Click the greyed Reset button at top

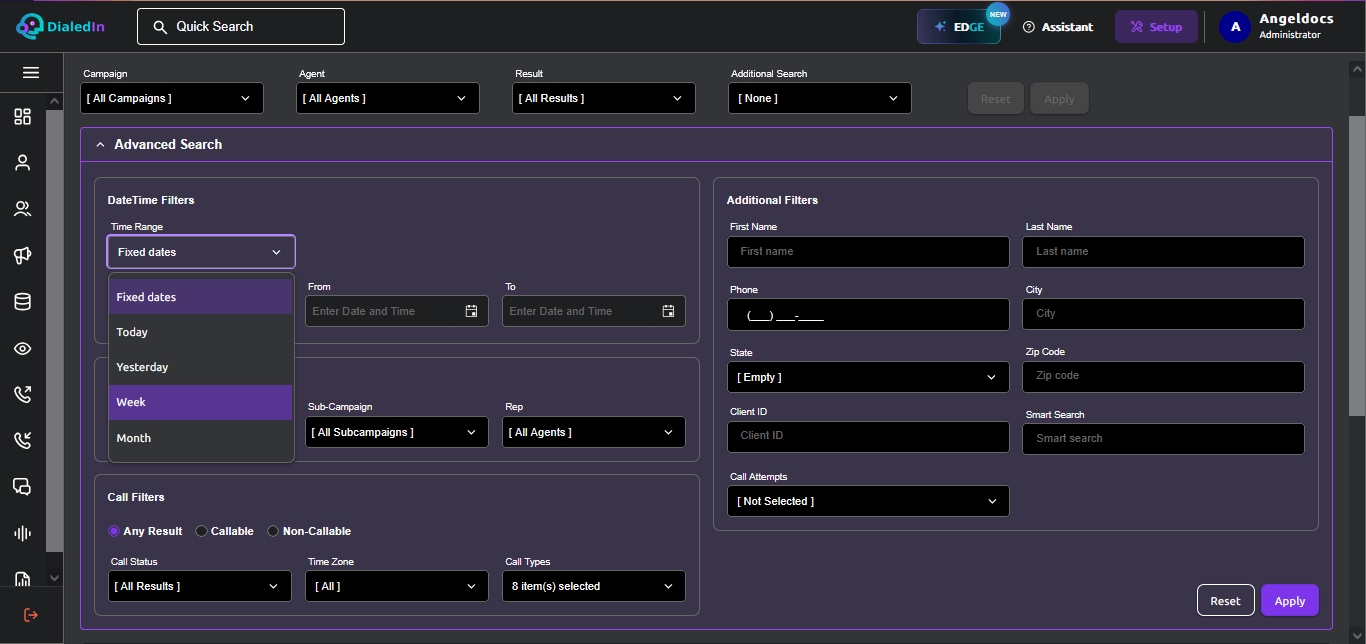tap(995, 98)
